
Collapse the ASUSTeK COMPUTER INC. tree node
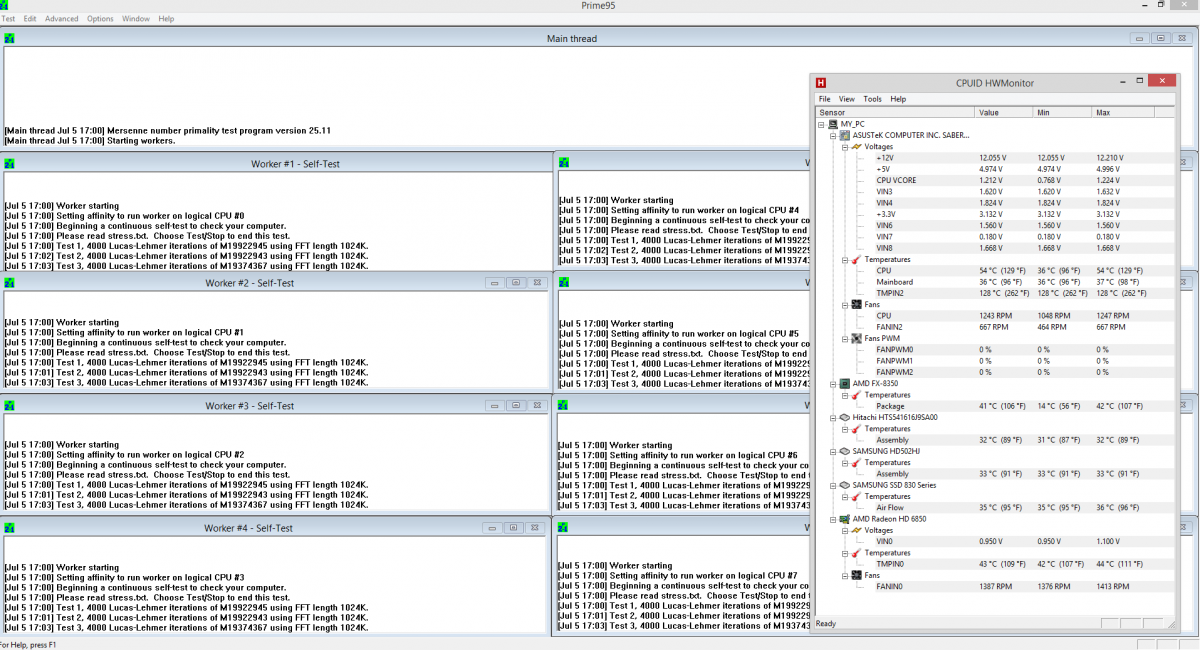(833, 135)
